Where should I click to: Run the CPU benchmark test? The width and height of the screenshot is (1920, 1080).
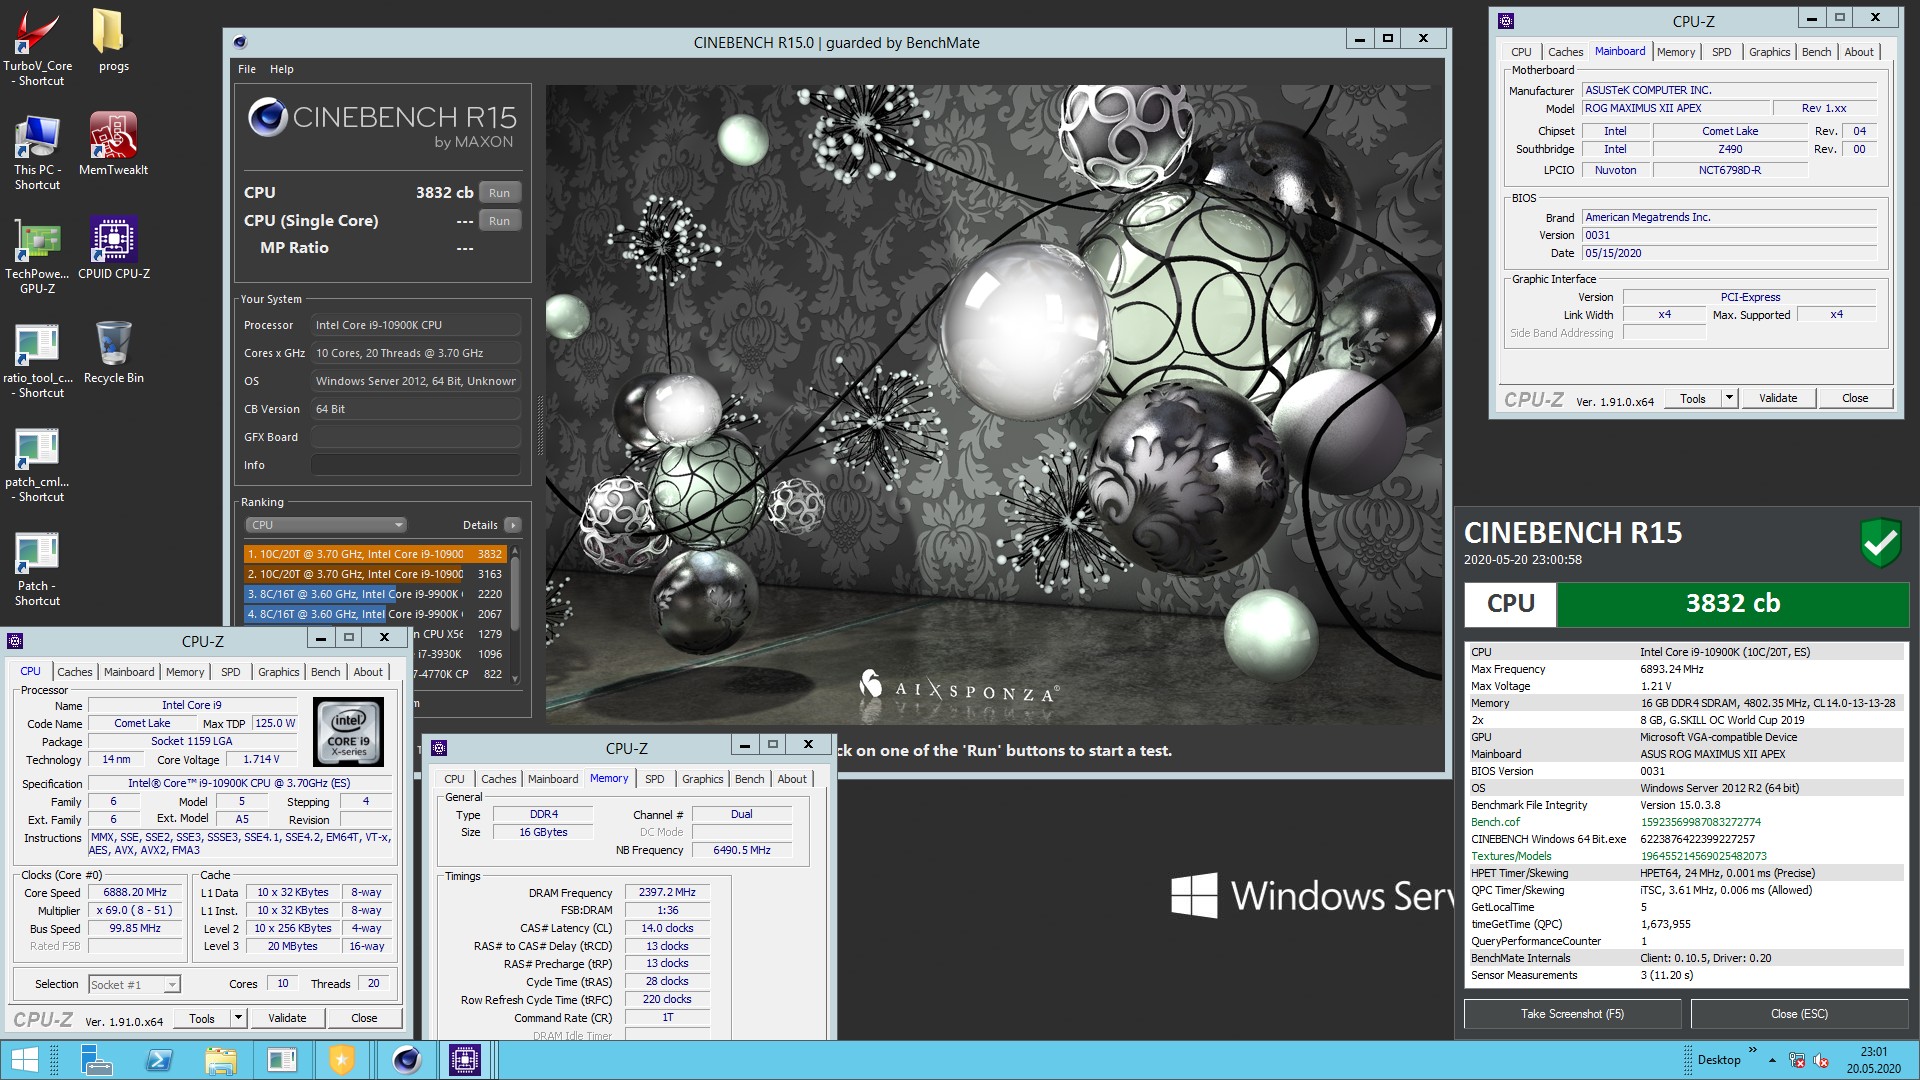[499, 193]
